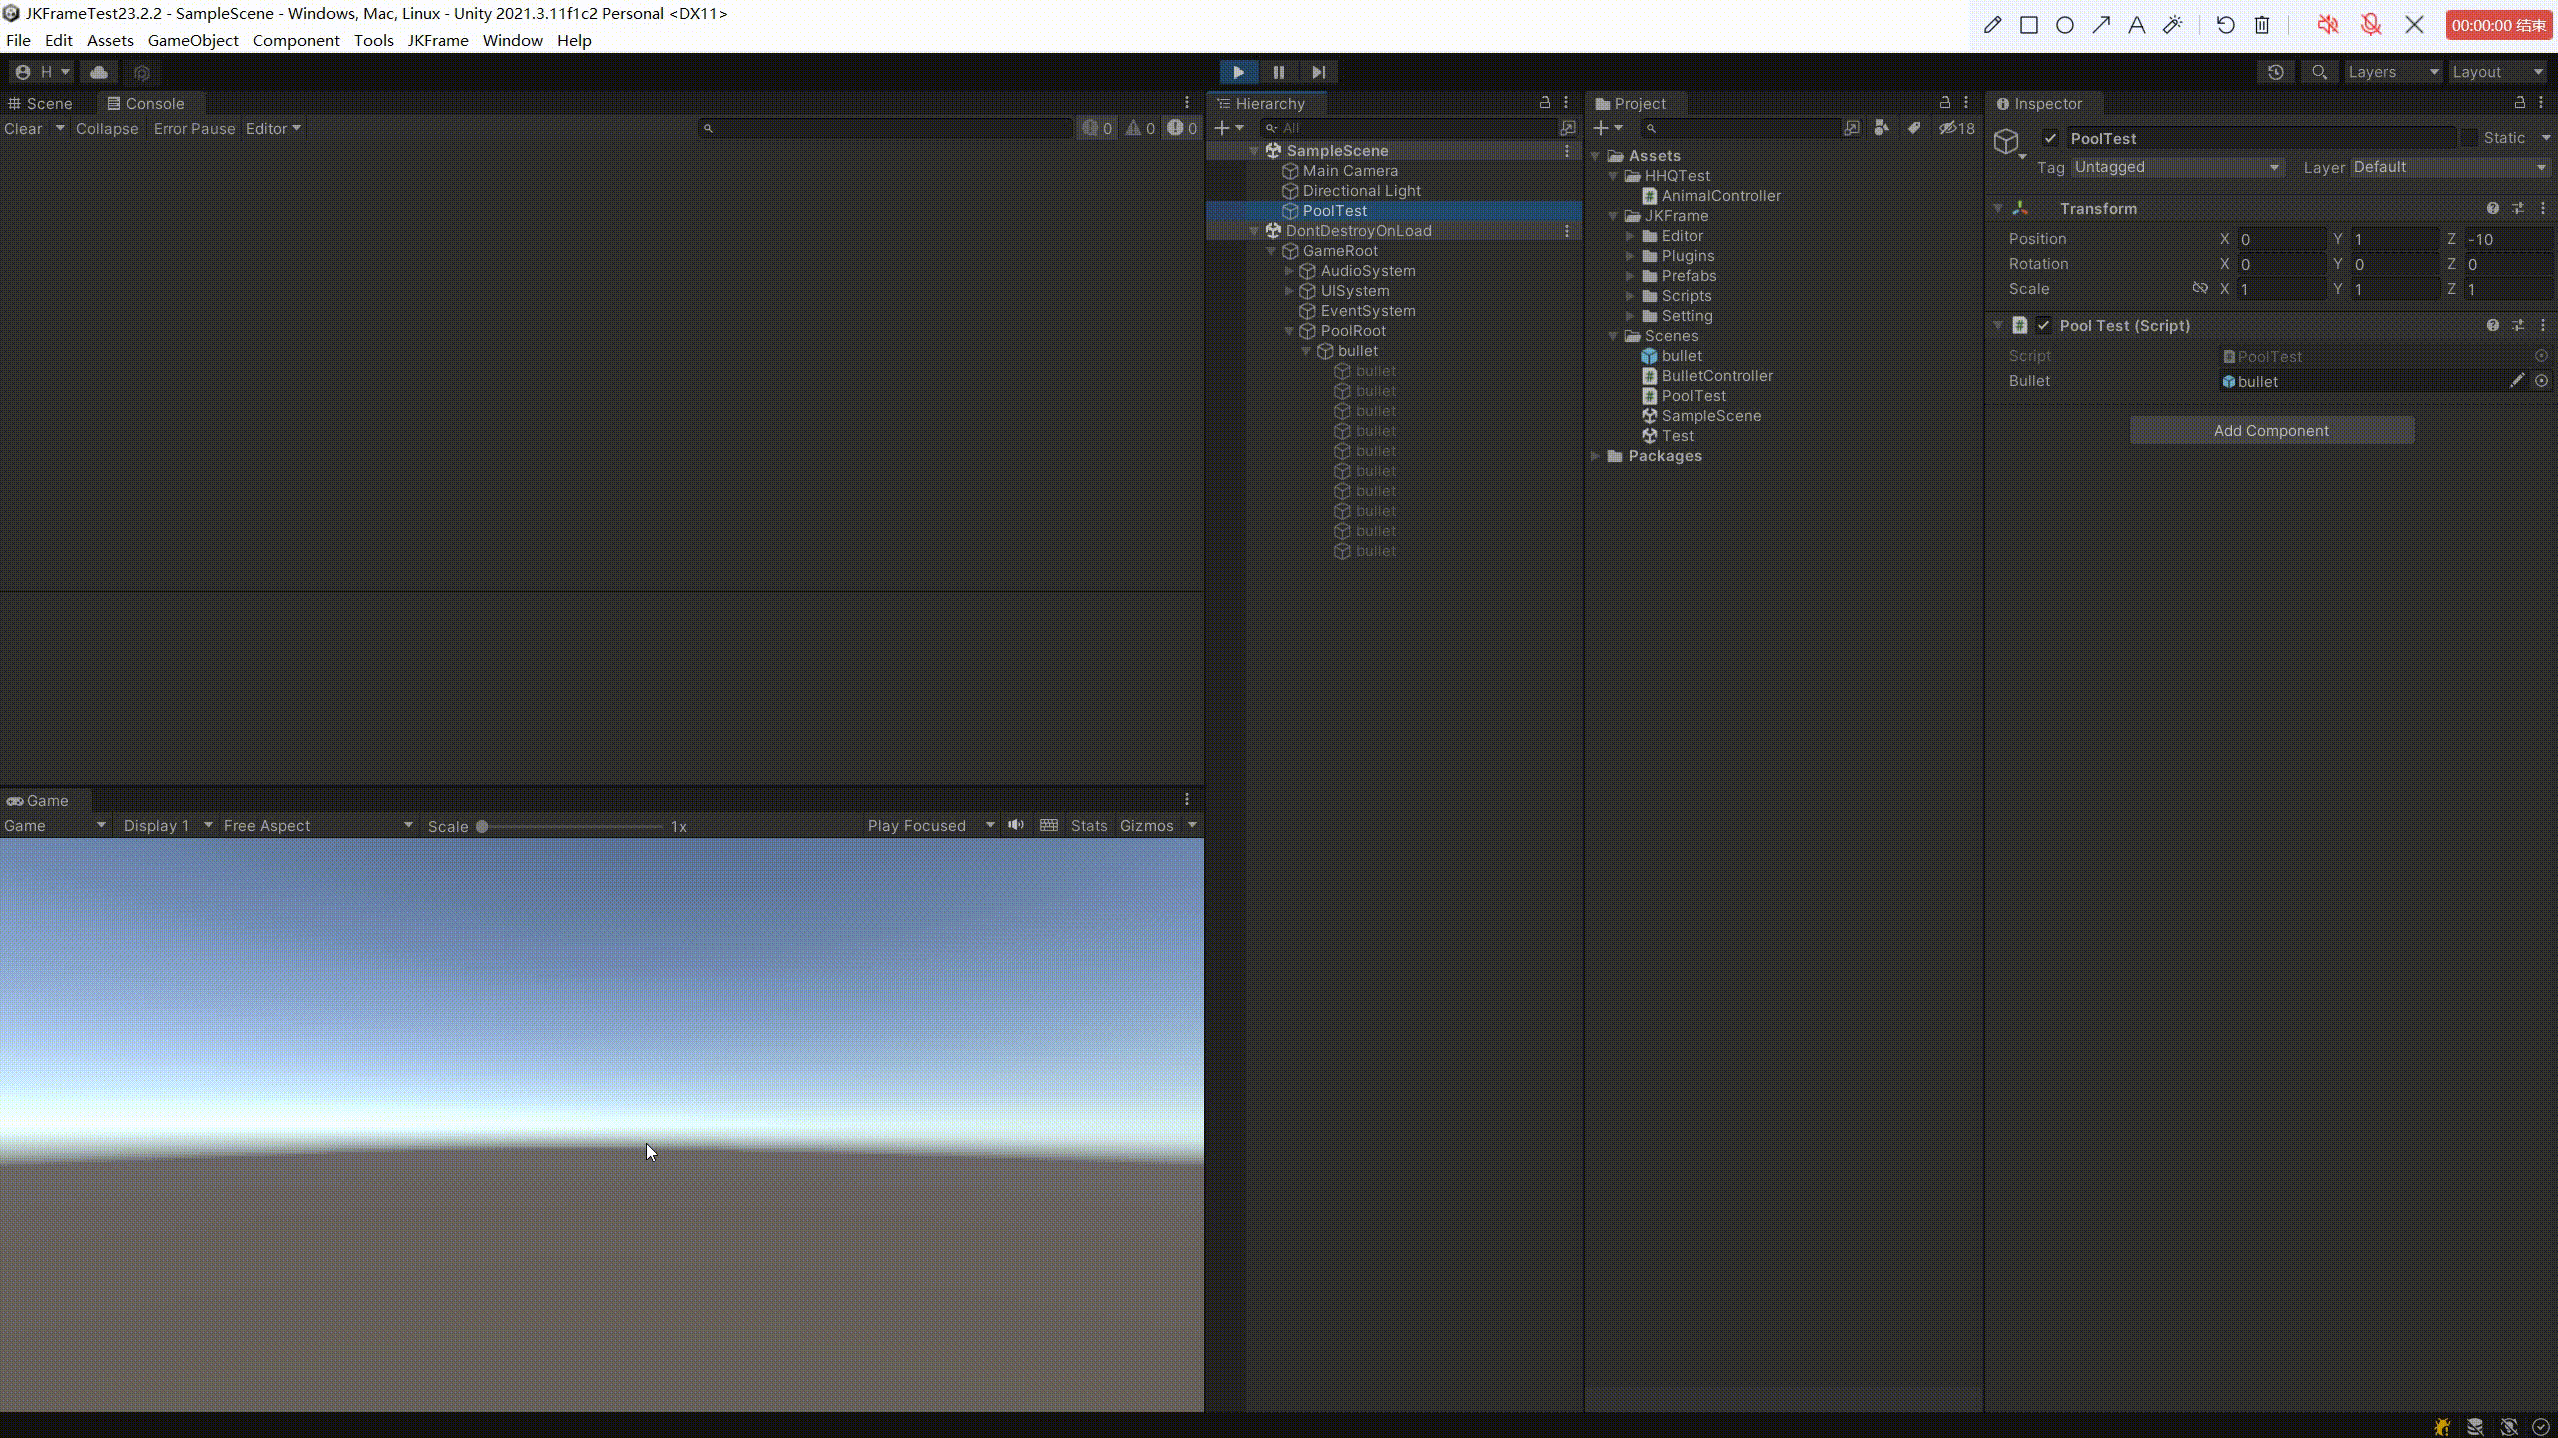Click the Step forward button
2558x1438 pixels.
1318,72
